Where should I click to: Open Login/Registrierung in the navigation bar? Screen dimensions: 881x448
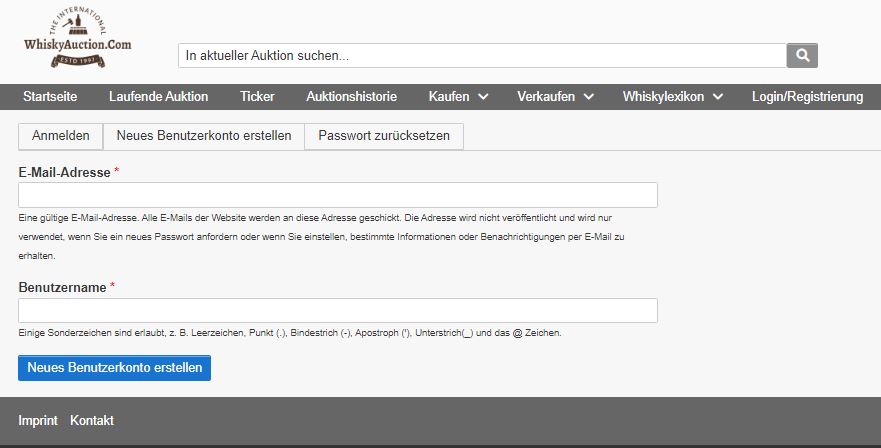pos(807,97)
